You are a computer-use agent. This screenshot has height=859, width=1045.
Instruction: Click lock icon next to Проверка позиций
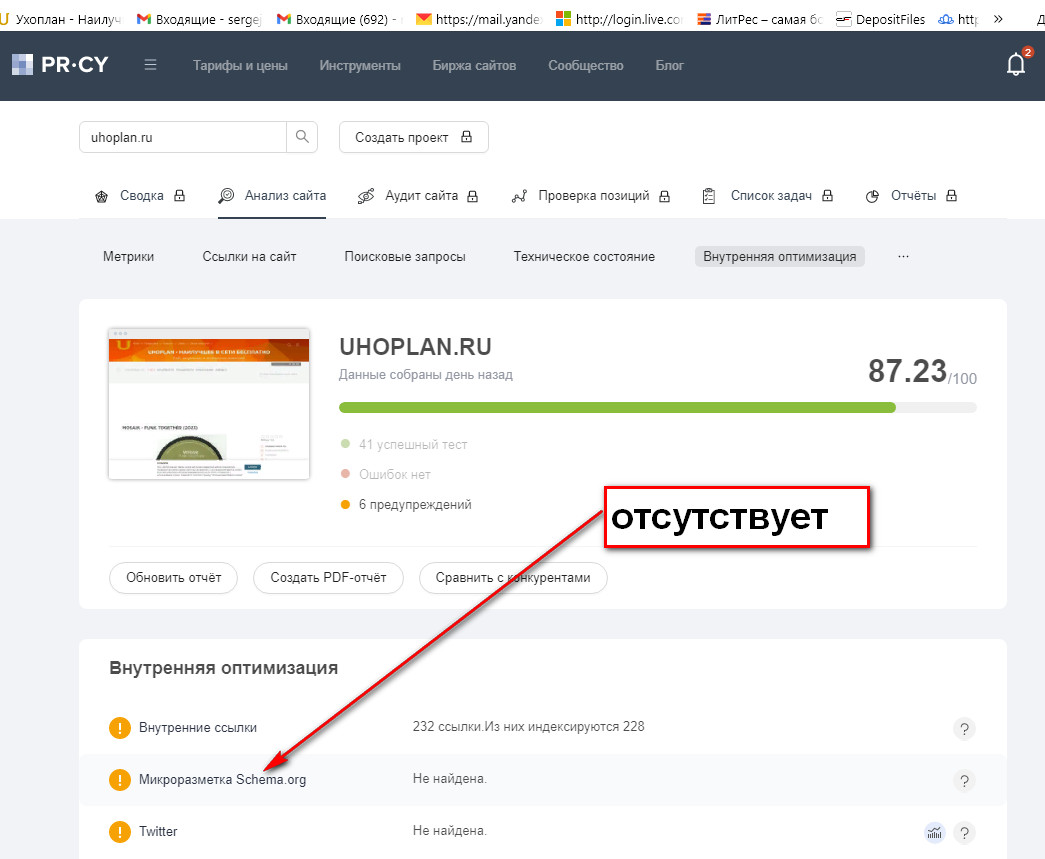pyautogui.click(x=664, y=196)
